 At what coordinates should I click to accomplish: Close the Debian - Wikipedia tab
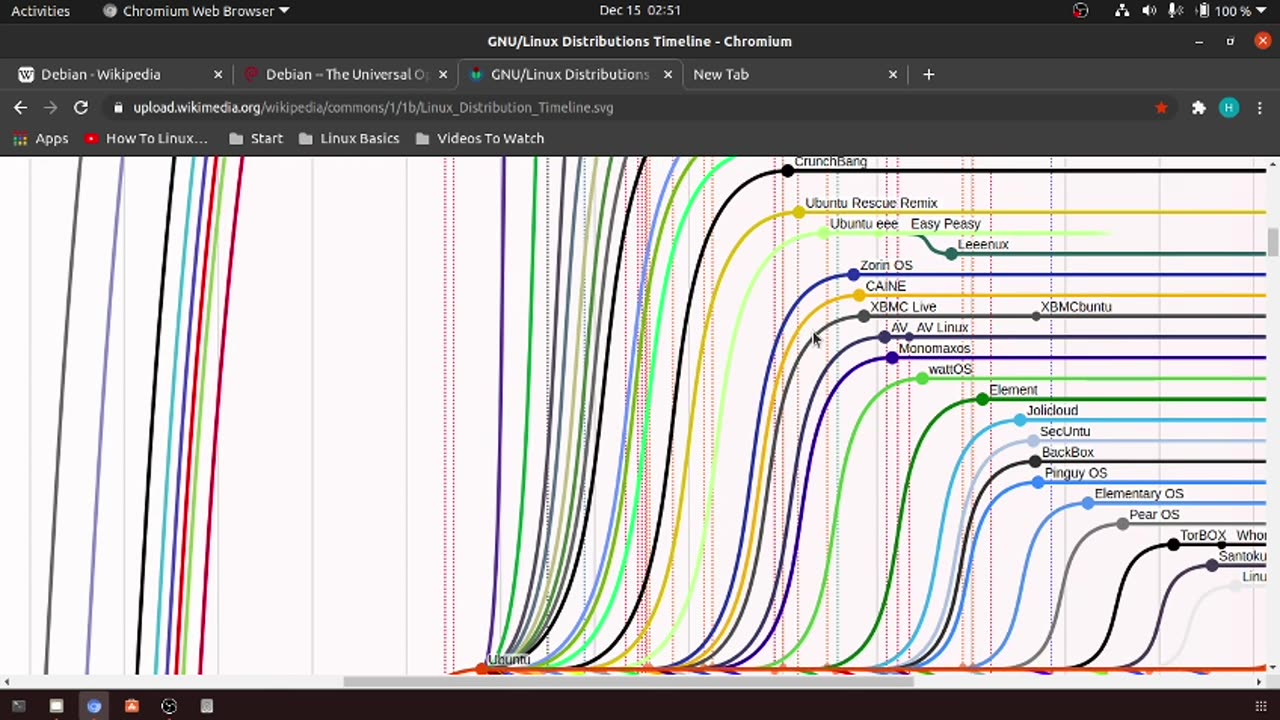click(x=218, y=74)
